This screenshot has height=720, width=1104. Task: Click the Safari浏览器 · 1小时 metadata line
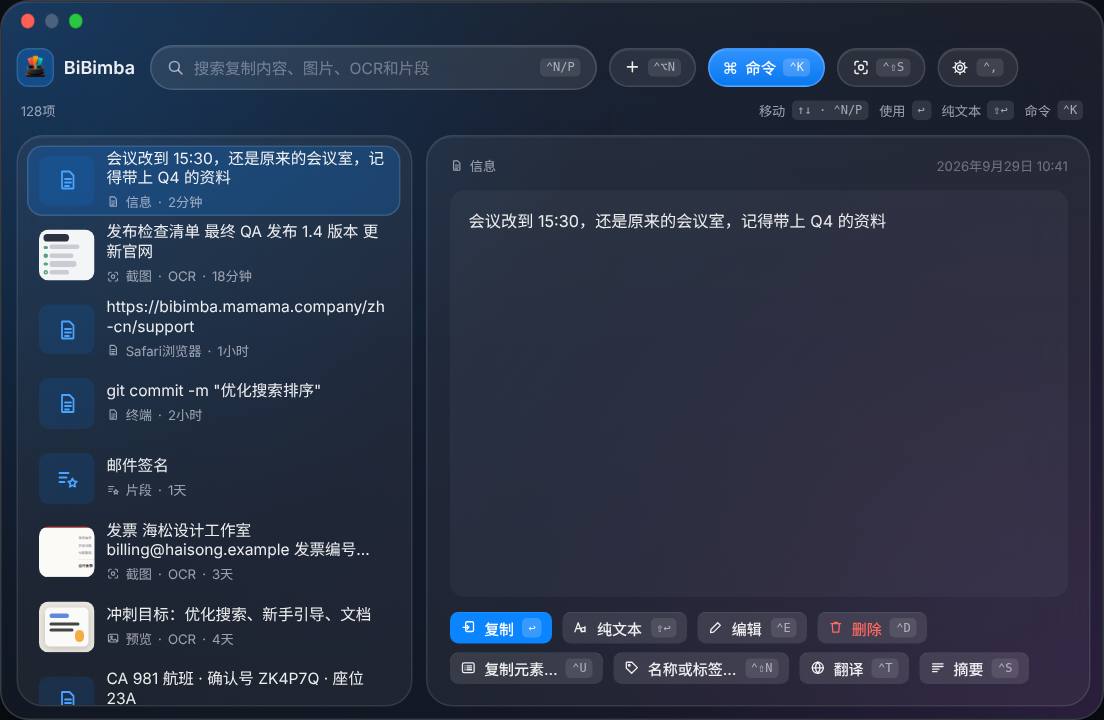(x=177, y=350)
